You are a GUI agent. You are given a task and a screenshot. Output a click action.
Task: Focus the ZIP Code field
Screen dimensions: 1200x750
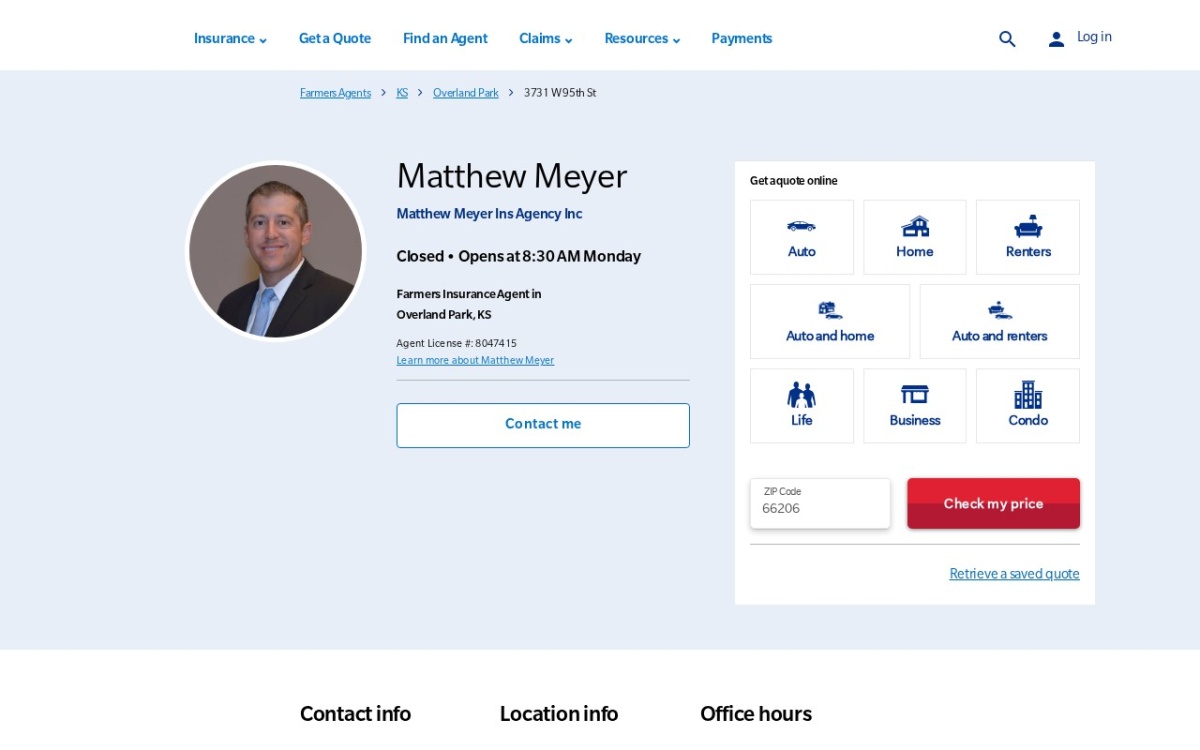[820, 503]
